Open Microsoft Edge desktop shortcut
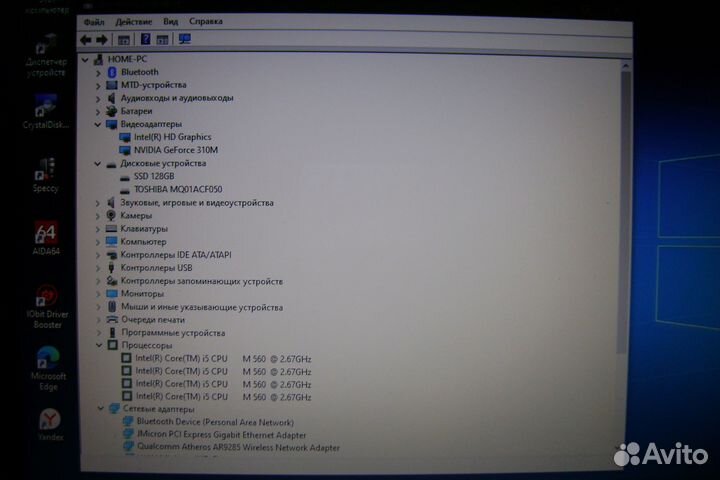 click(x=48, y=369)
